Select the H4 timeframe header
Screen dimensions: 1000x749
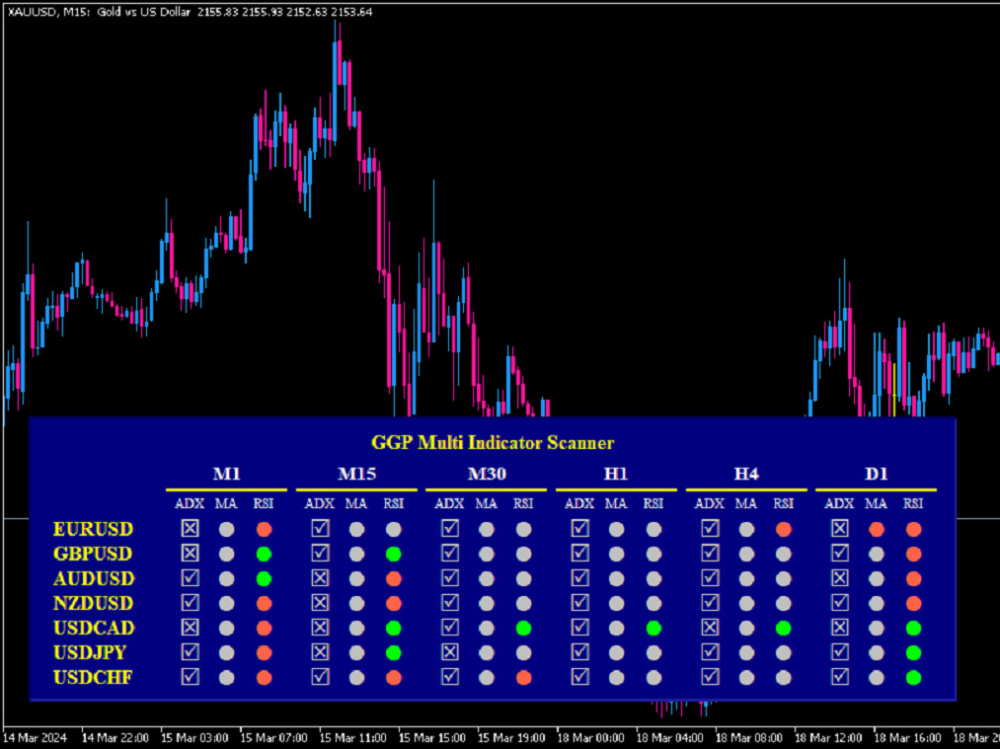coord(746,474)
